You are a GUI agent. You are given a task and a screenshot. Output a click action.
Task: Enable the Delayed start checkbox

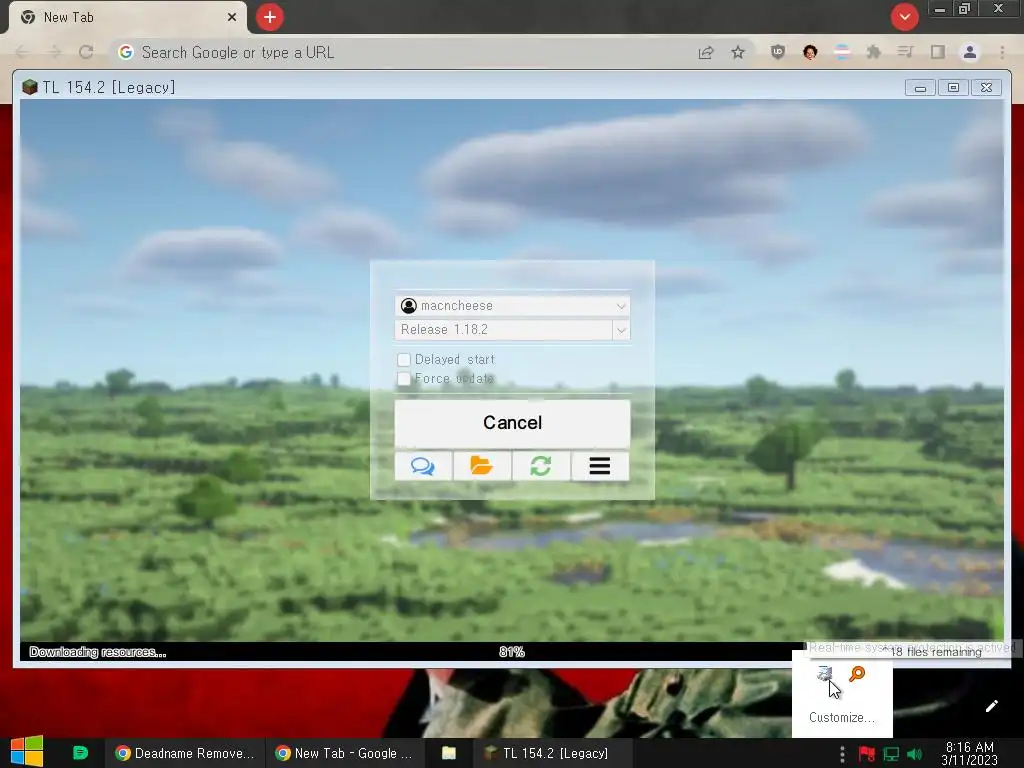click(404, 360)
